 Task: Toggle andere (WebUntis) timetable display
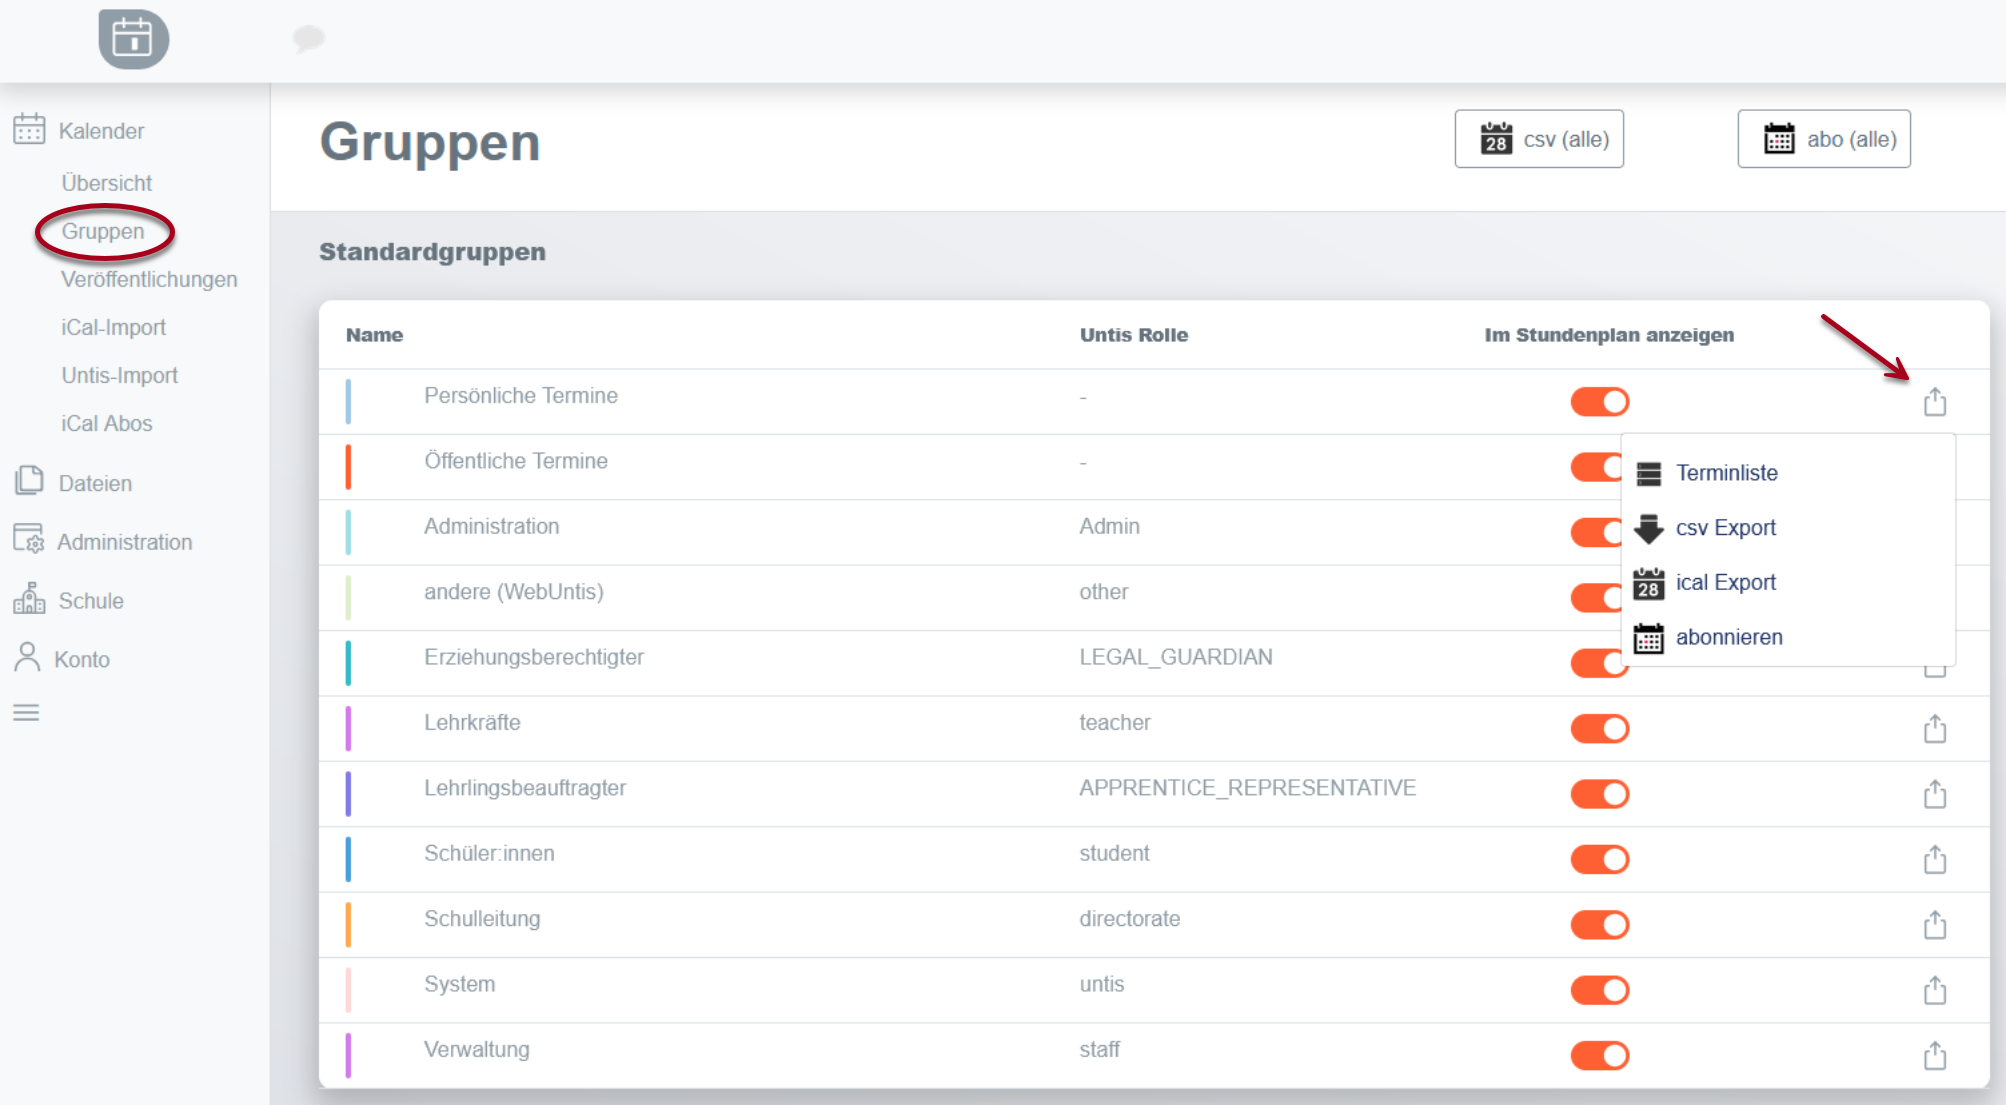pos(1597,598)
